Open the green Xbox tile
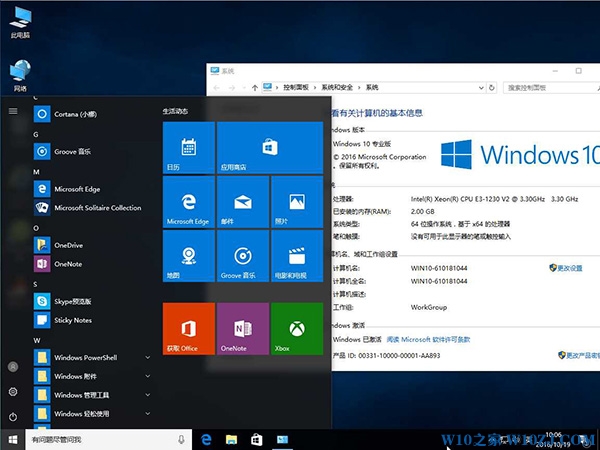 (297, 329)
